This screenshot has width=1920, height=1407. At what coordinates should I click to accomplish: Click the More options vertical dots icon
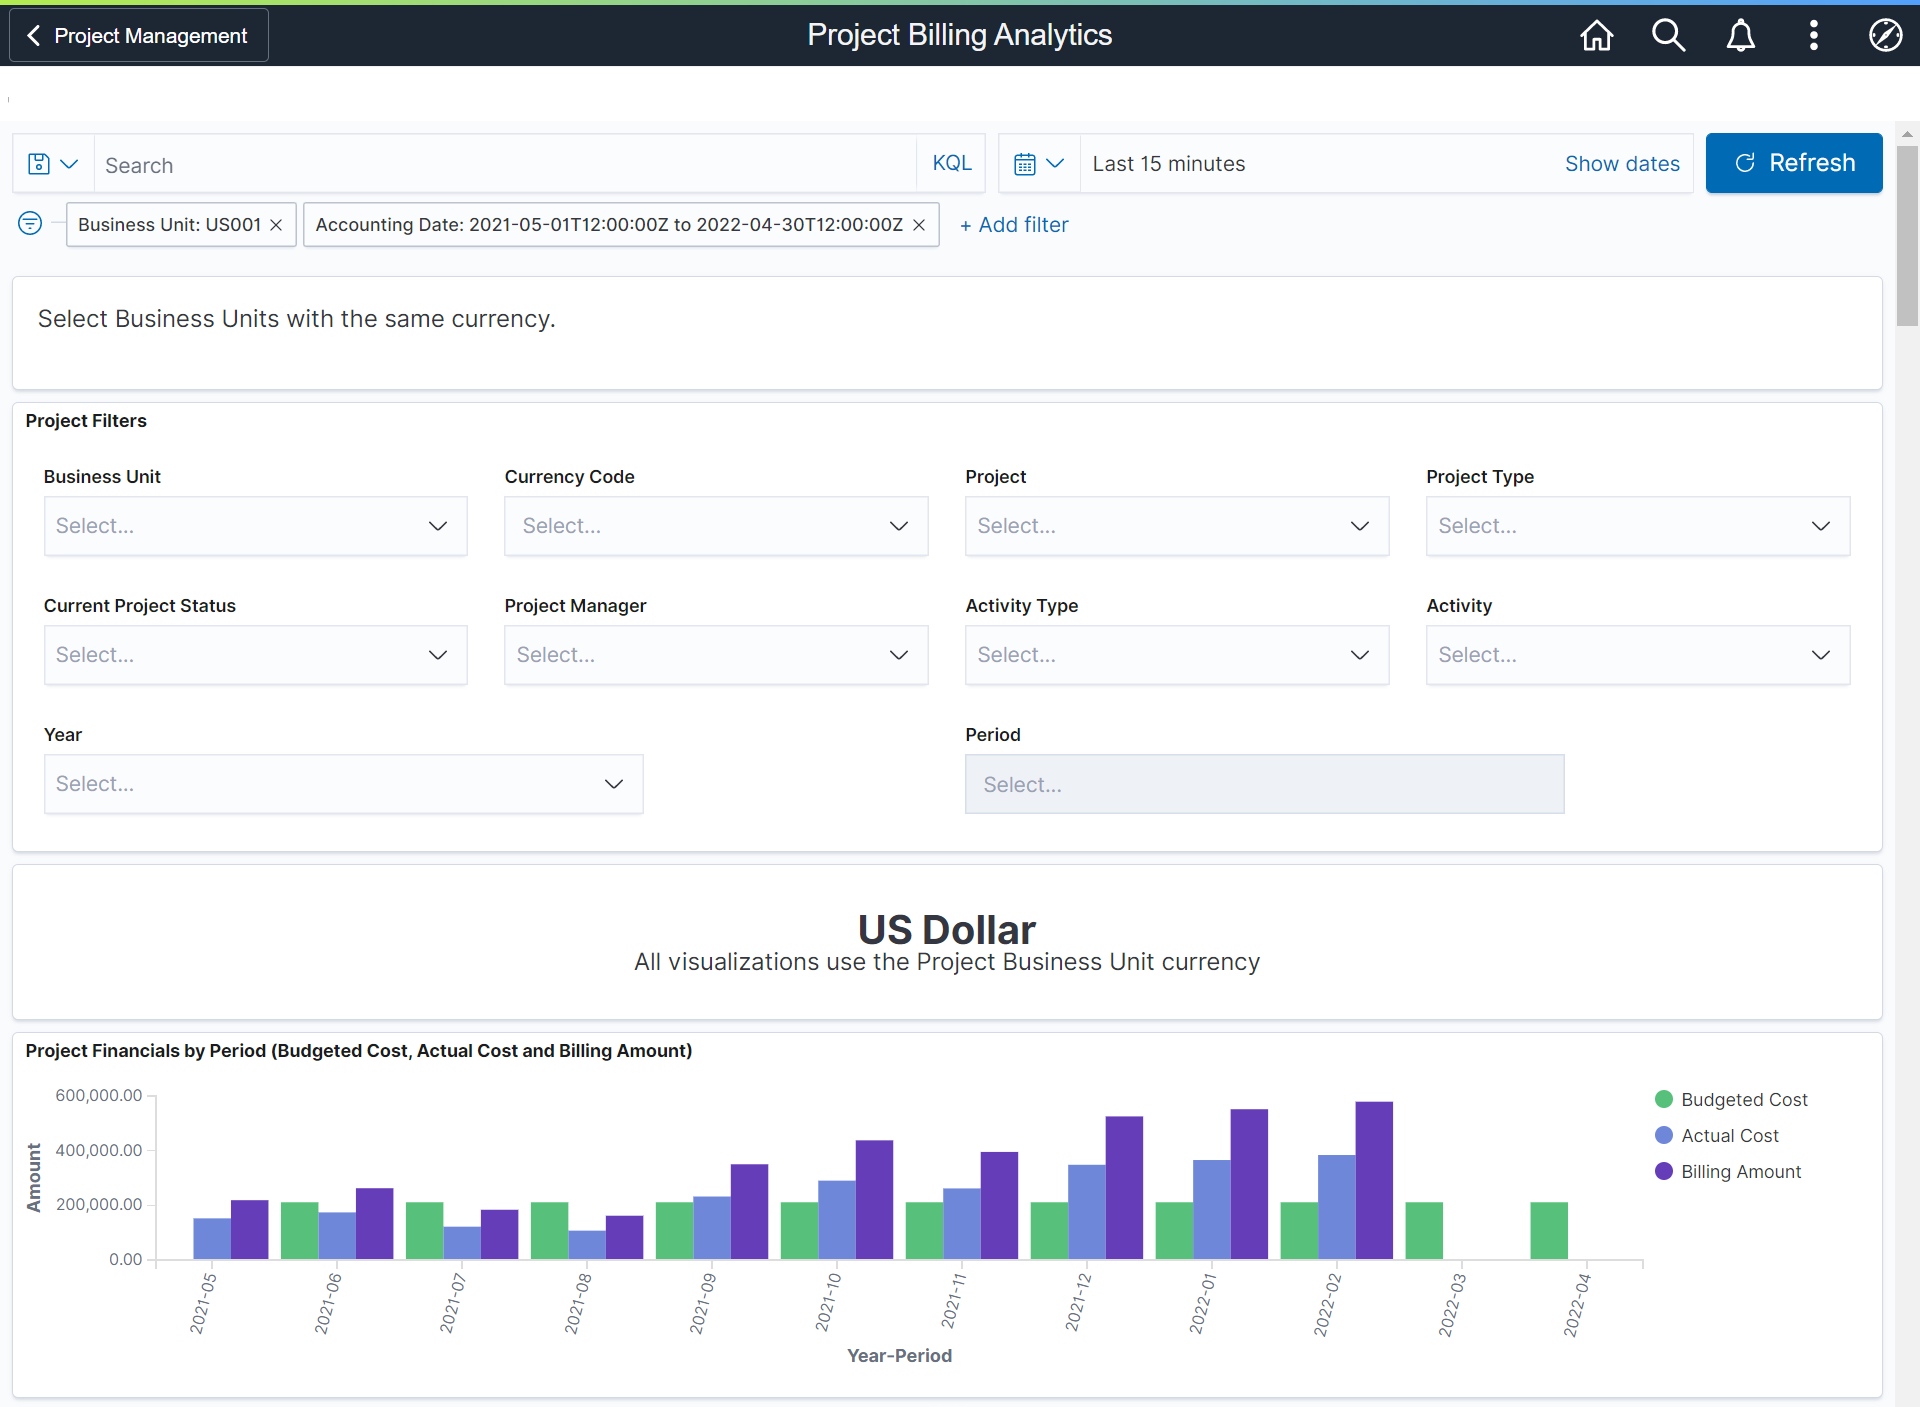tap(1813, 34)
